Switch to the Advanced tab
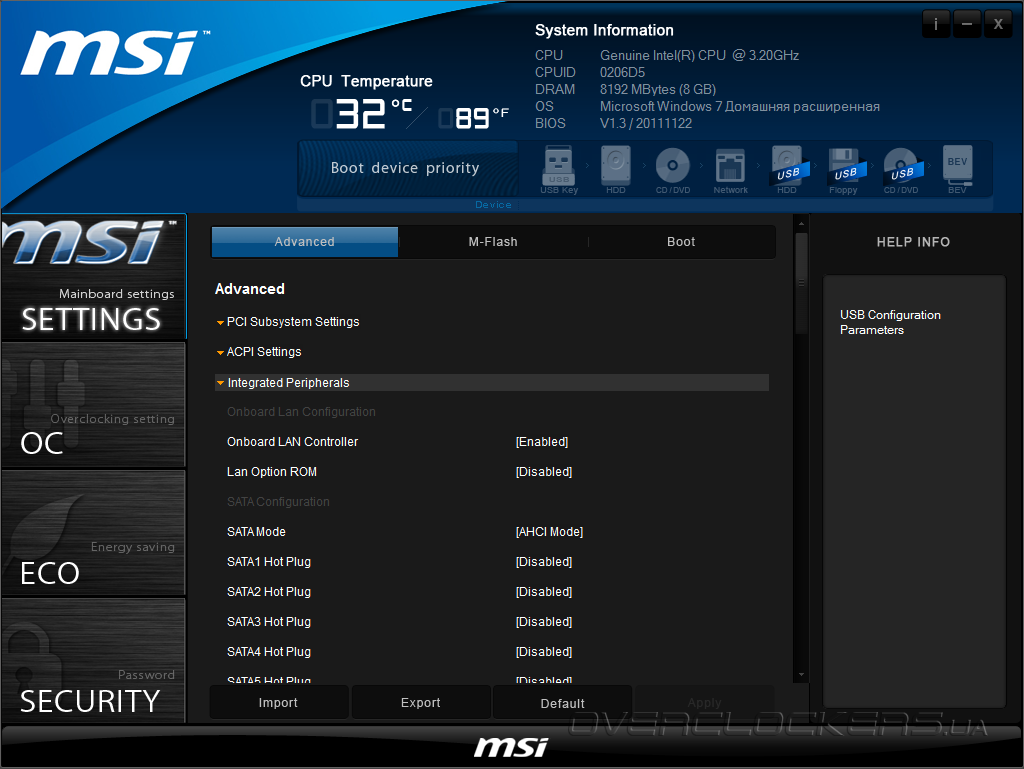Viewport: 1024px width, 769px height. coord(304,242)
